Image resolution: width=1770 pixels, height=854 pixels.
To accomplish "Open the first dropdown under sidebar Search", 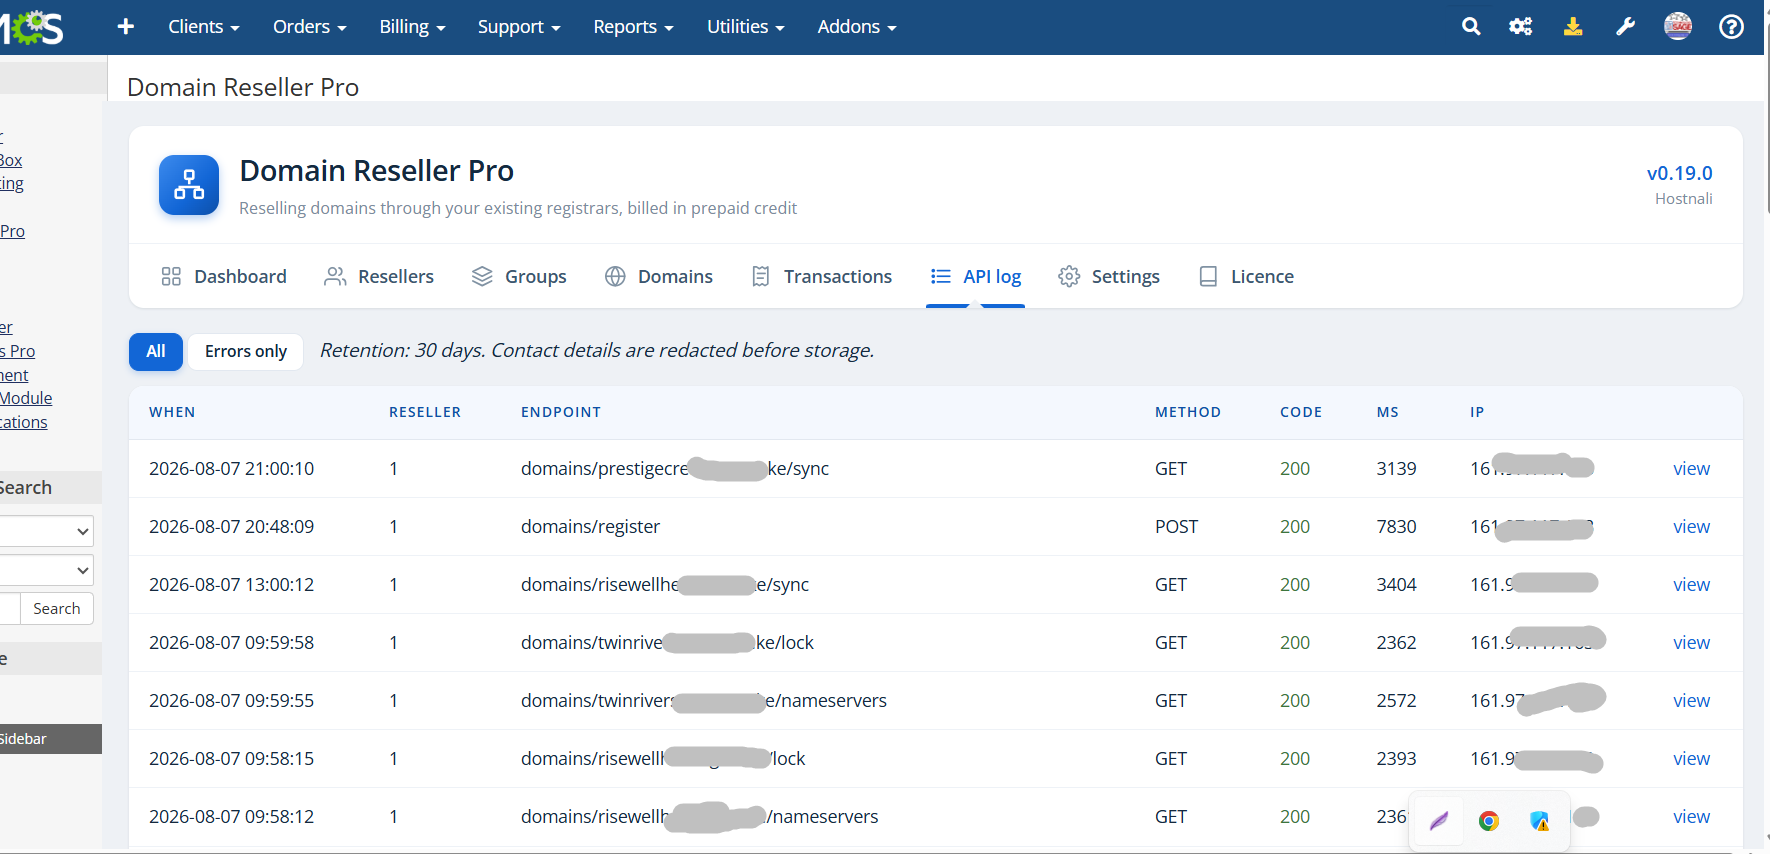I will tap(47, 531).
